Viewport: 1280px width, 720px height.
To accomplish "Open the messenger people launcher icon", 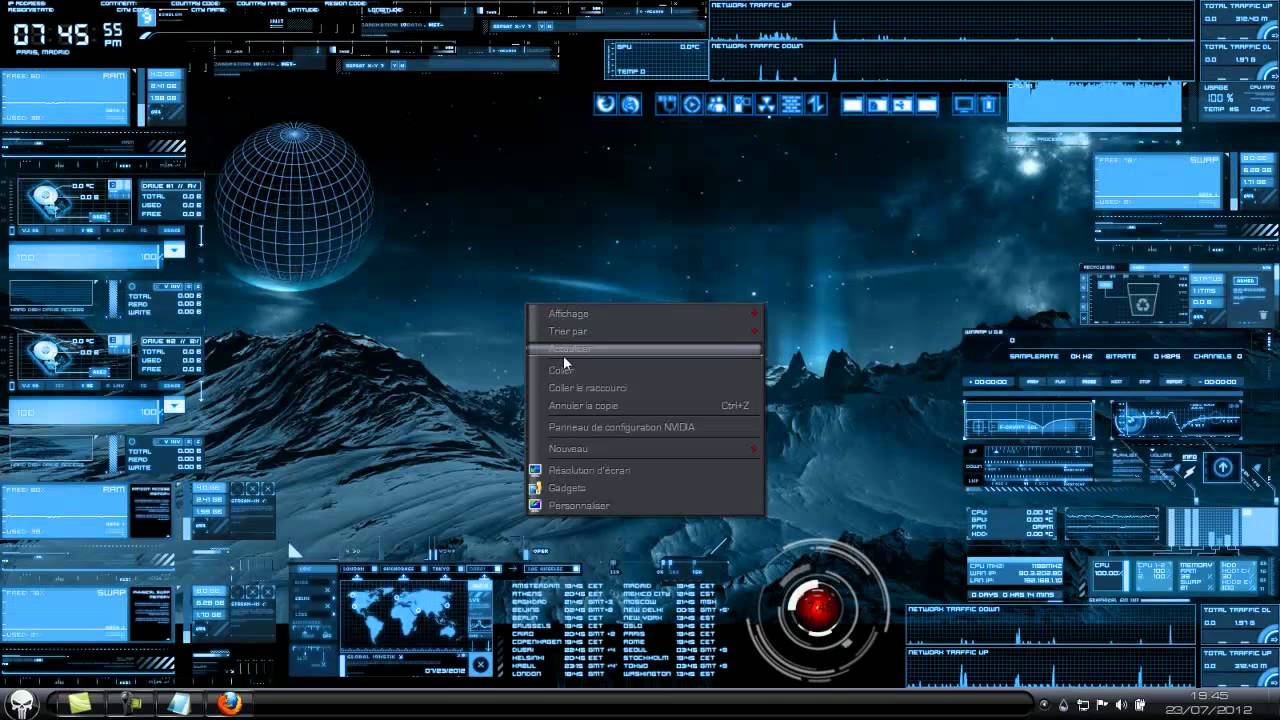I will point(716,104).
